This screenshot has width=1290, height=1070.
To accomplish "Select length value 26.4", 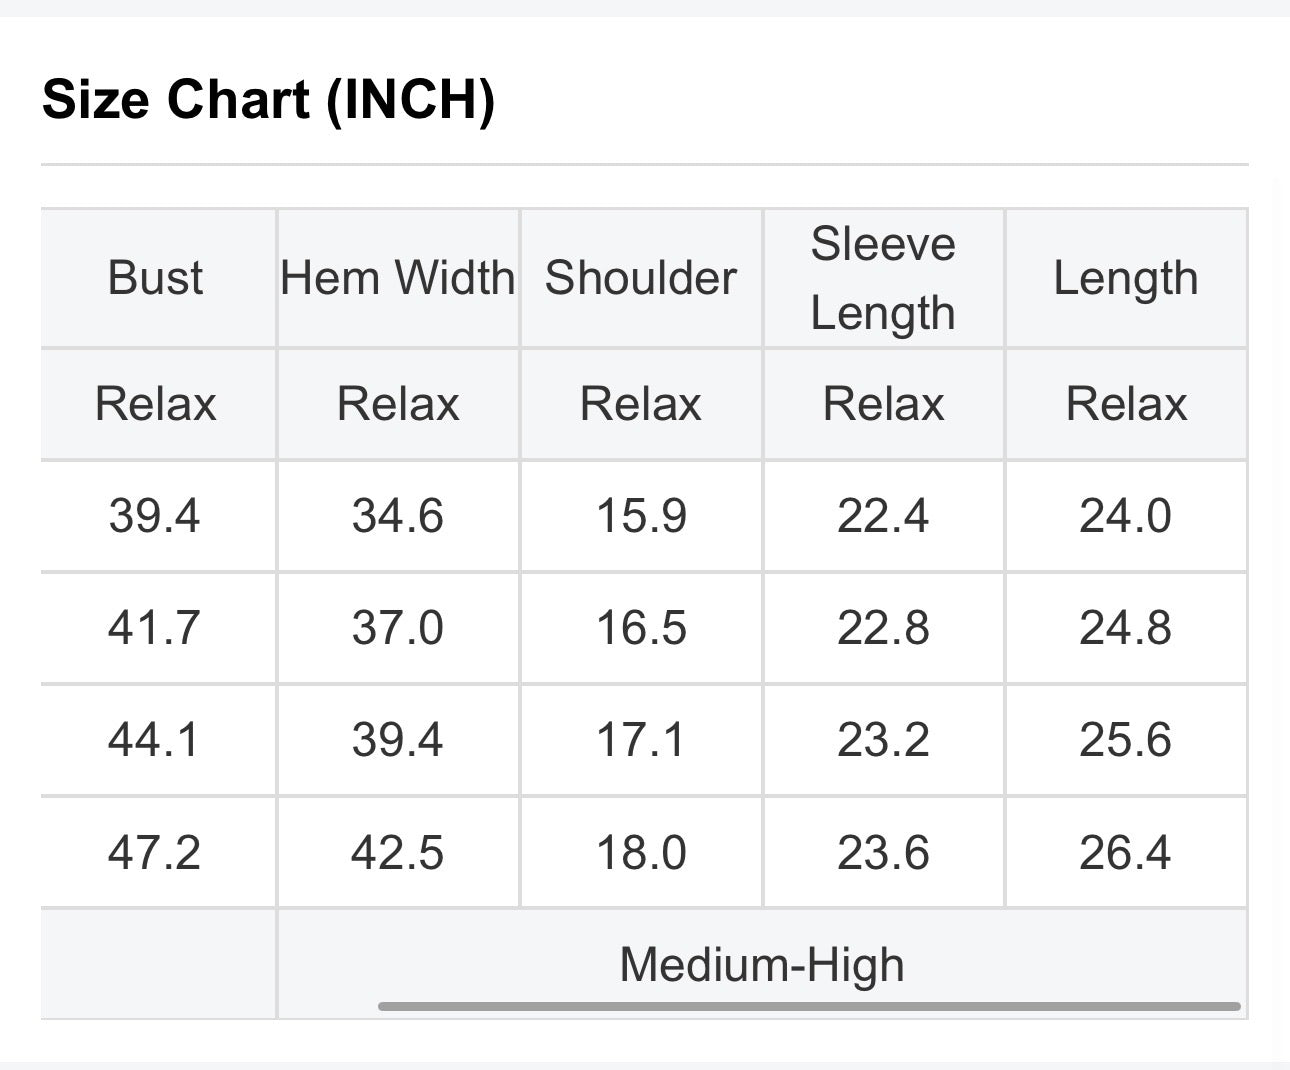I will [1125, 852].
